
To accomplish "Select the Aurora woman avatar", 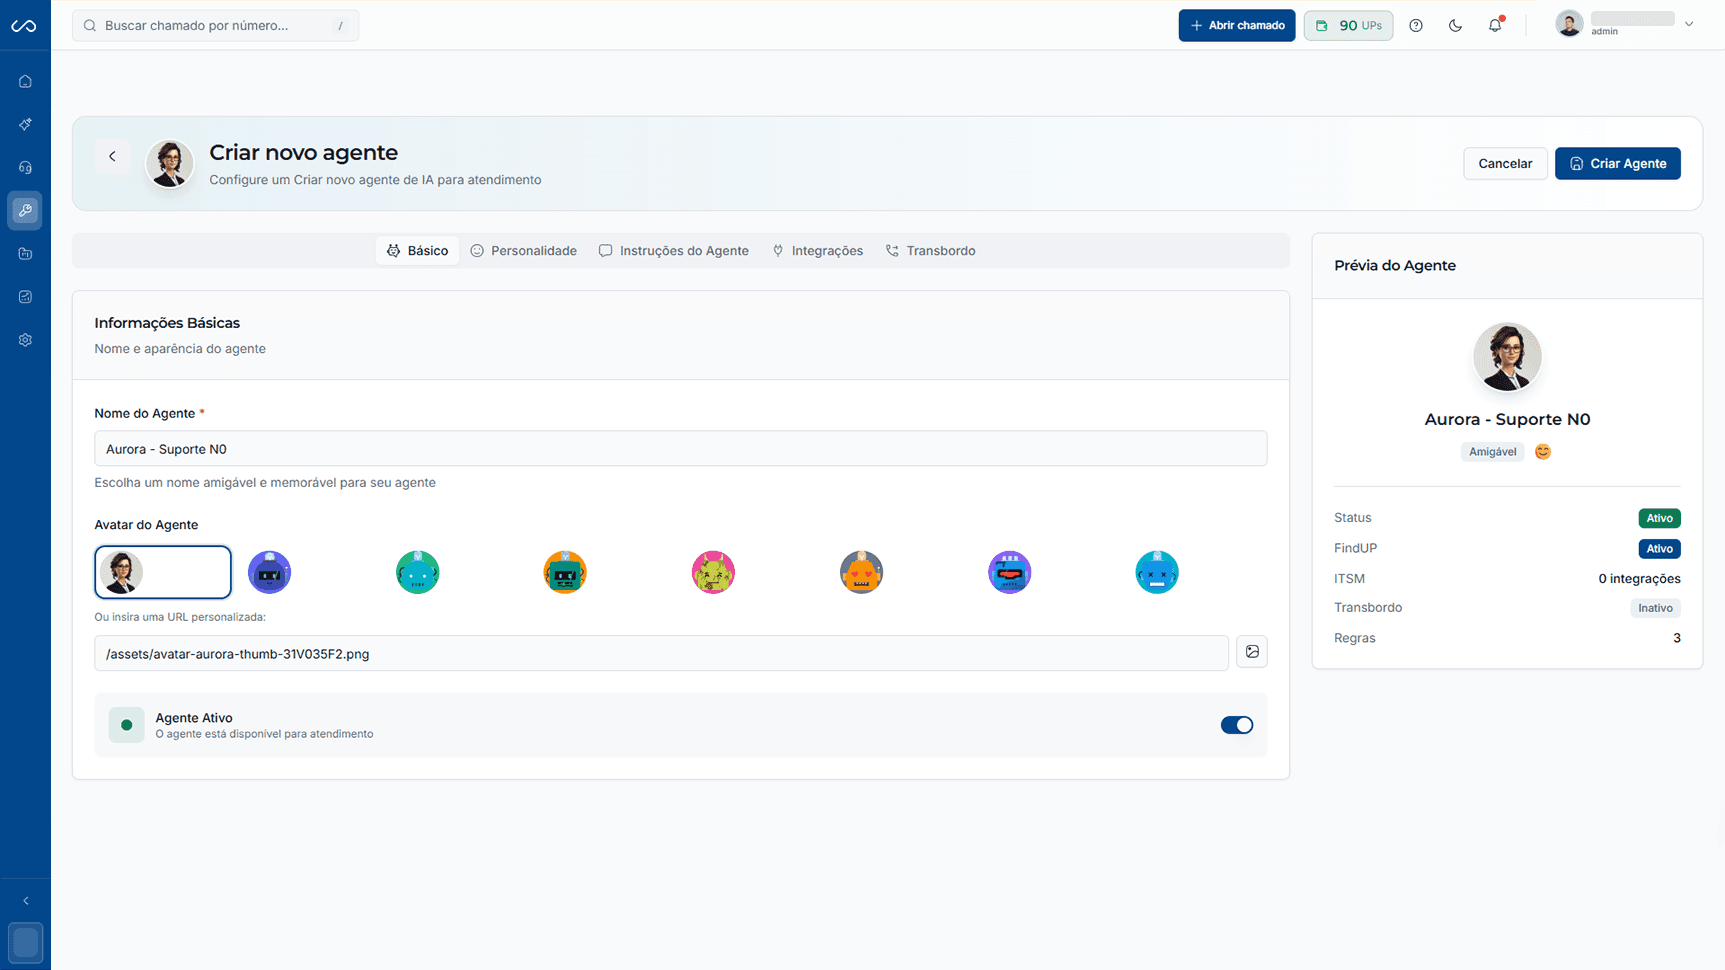I will [x=163, y=572].
